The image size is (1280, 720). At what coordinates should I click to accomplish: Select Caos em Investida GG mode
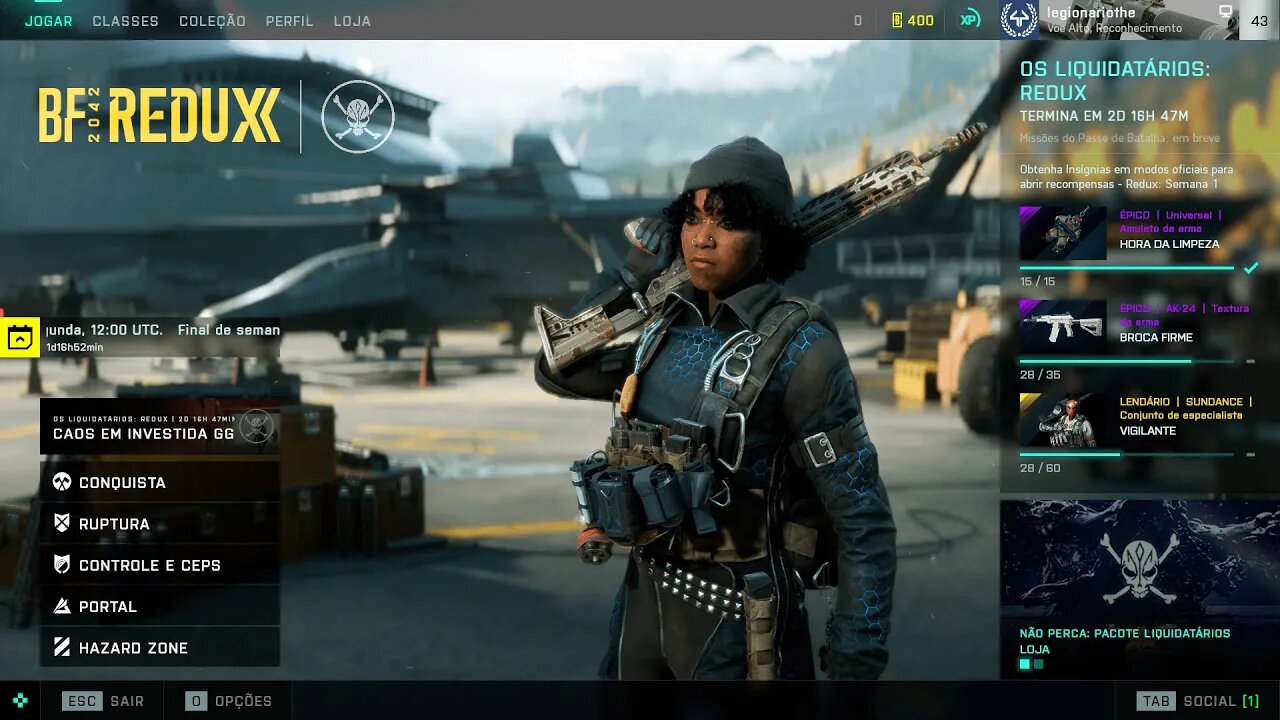(x=160, y=427)
